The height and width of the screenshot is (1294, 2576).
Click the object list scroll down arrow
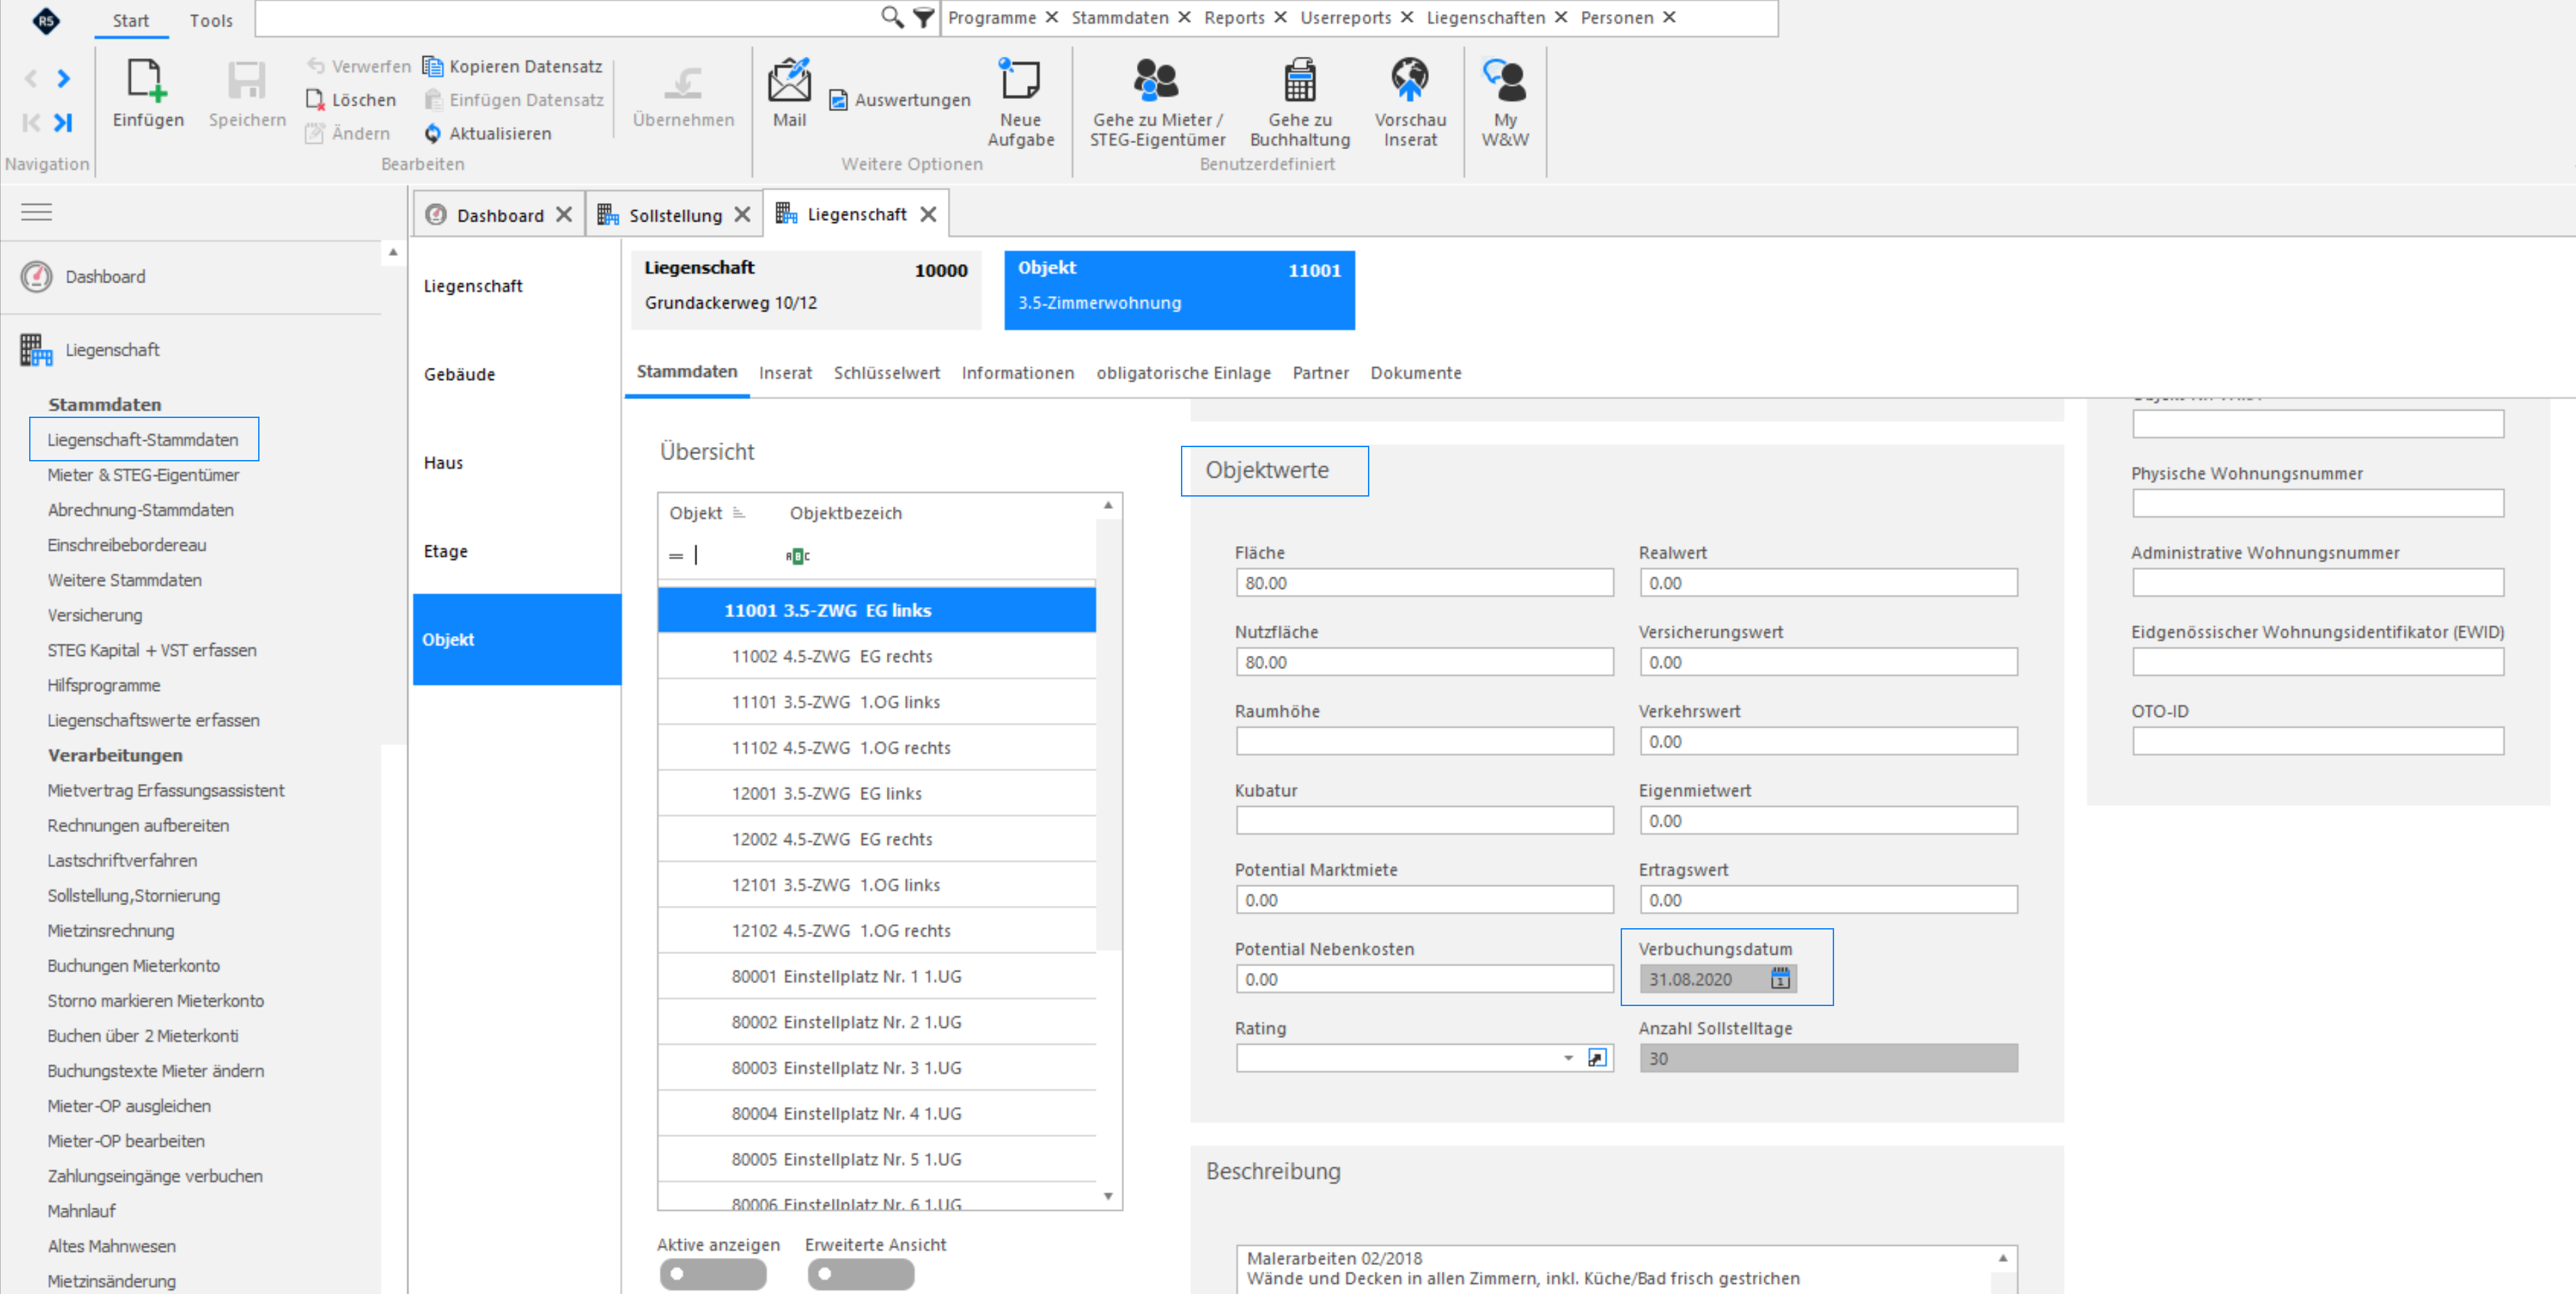pyautogui.click(x=1107, y=1196)
